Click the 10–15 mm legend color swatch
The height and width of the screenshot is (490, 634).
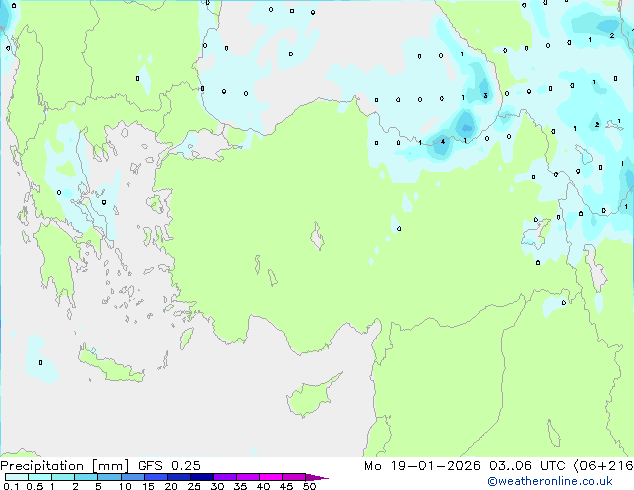click(x=132, y=477)
